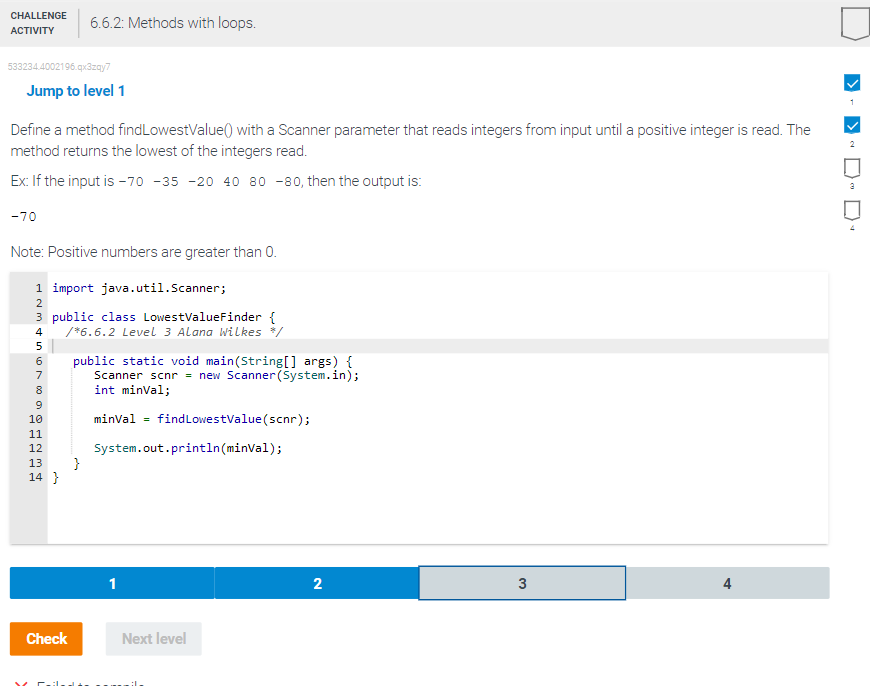Select step 2 of the progress bar

point(317,582)
